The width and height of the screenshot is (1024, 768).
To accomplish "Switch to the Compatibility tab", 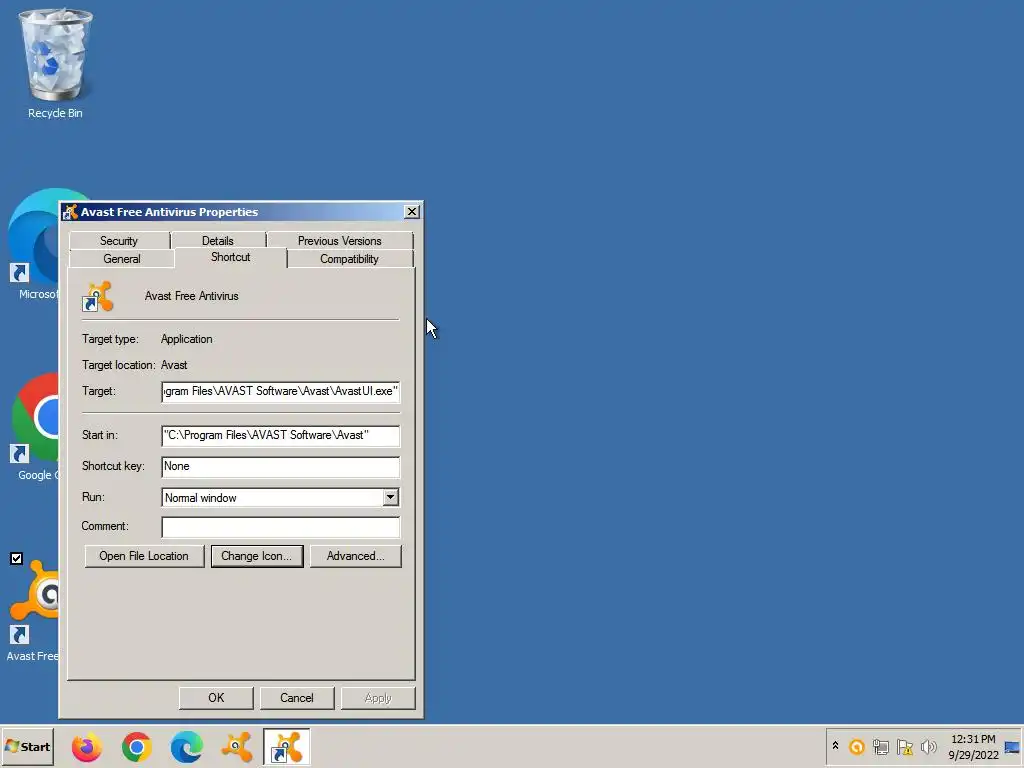I will tap(349, 259).
